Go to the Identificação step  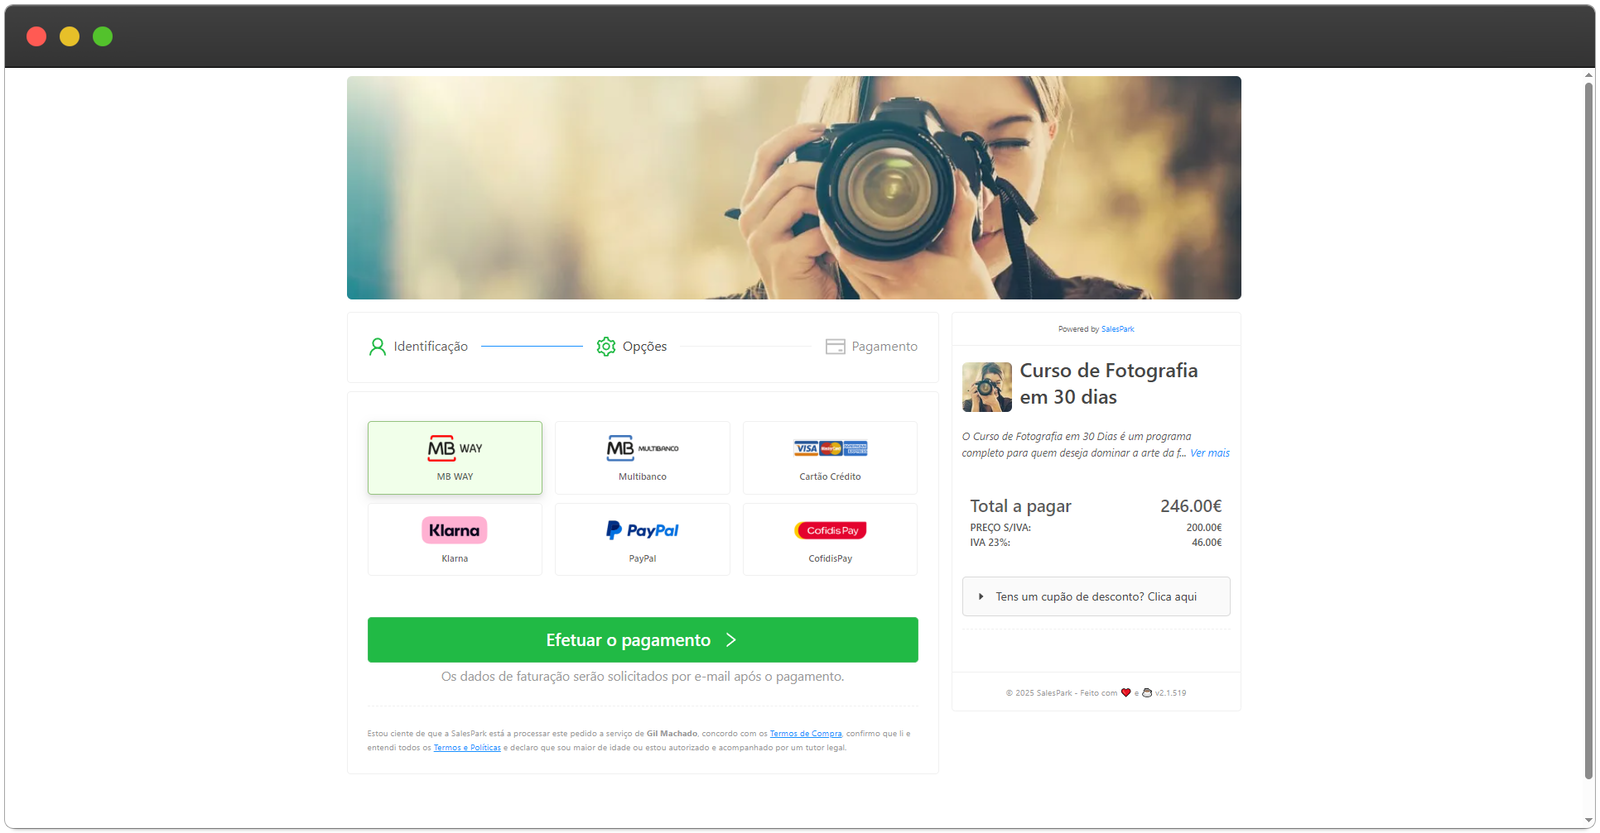(x=430, y=347)
